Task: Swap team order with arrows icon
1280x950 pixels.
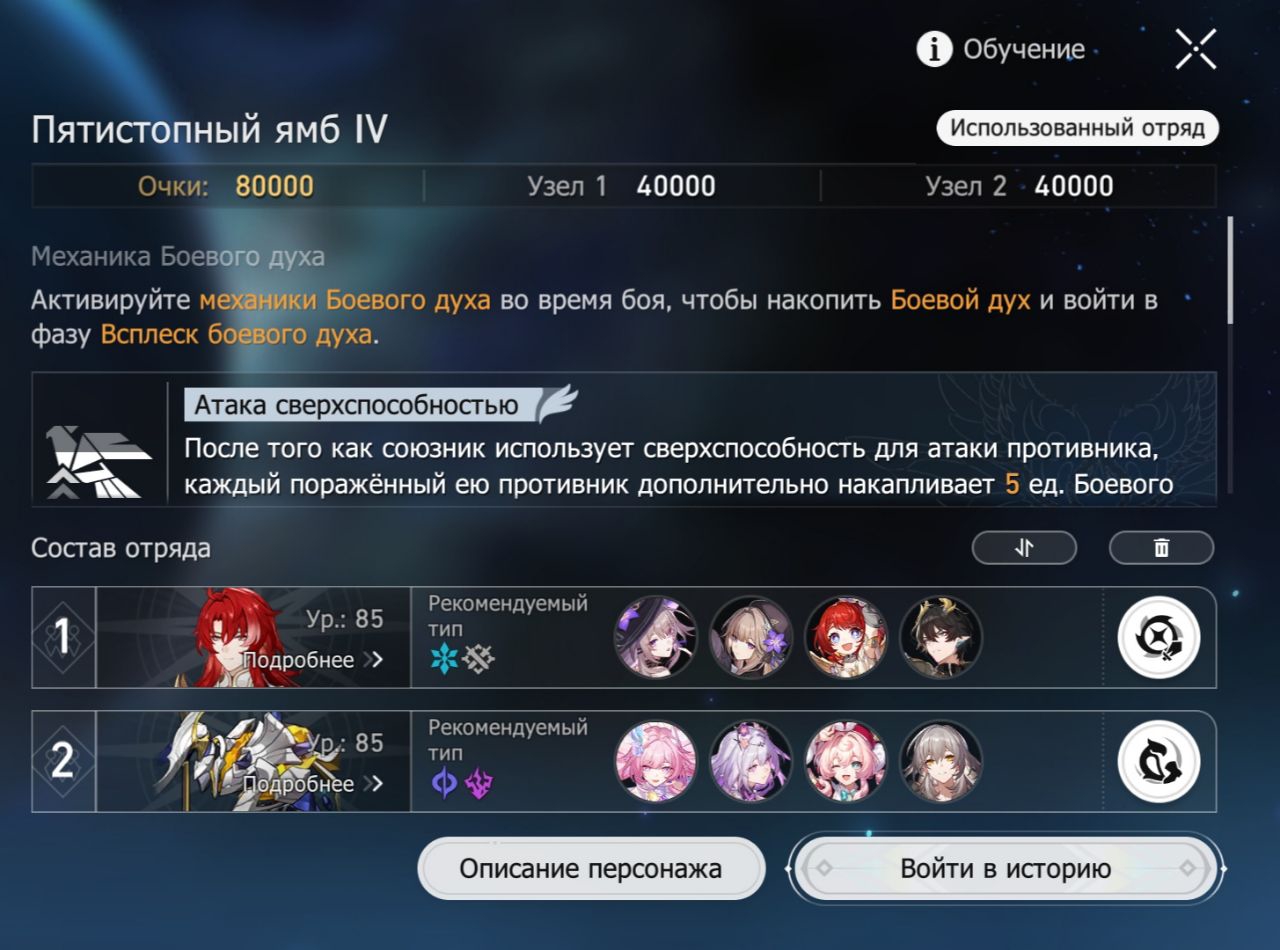Action: coord(1024,547)
